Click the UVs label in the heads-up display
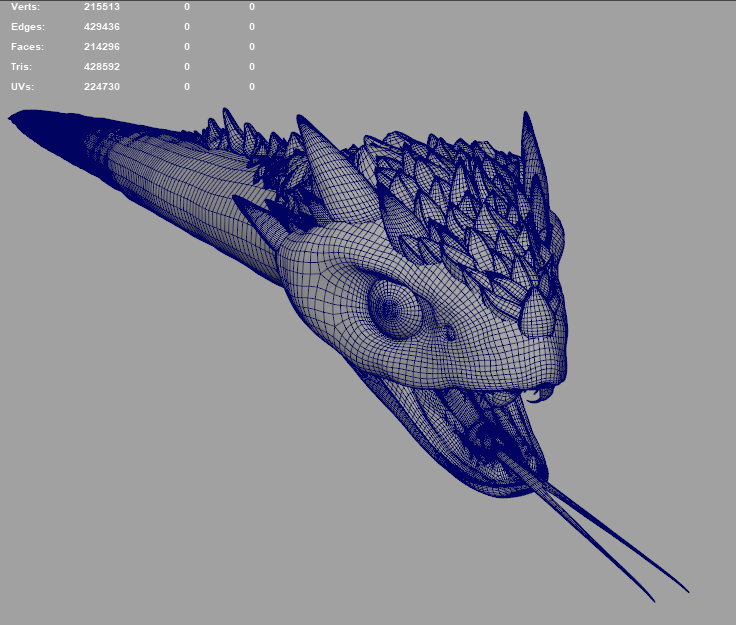736x625 pixels. tap(23, 87)
